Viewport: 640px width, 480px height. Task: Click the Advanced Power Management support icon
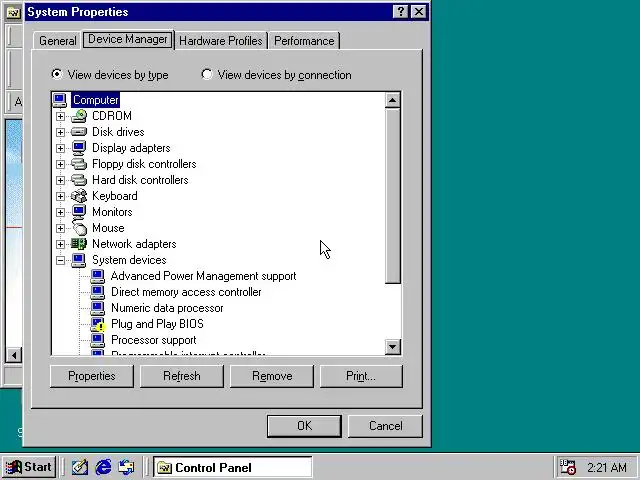[98, 276]
